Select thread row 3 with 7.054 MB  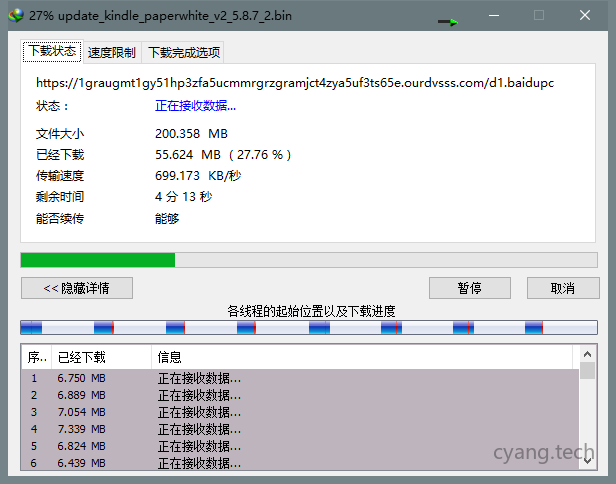(300, 412)
